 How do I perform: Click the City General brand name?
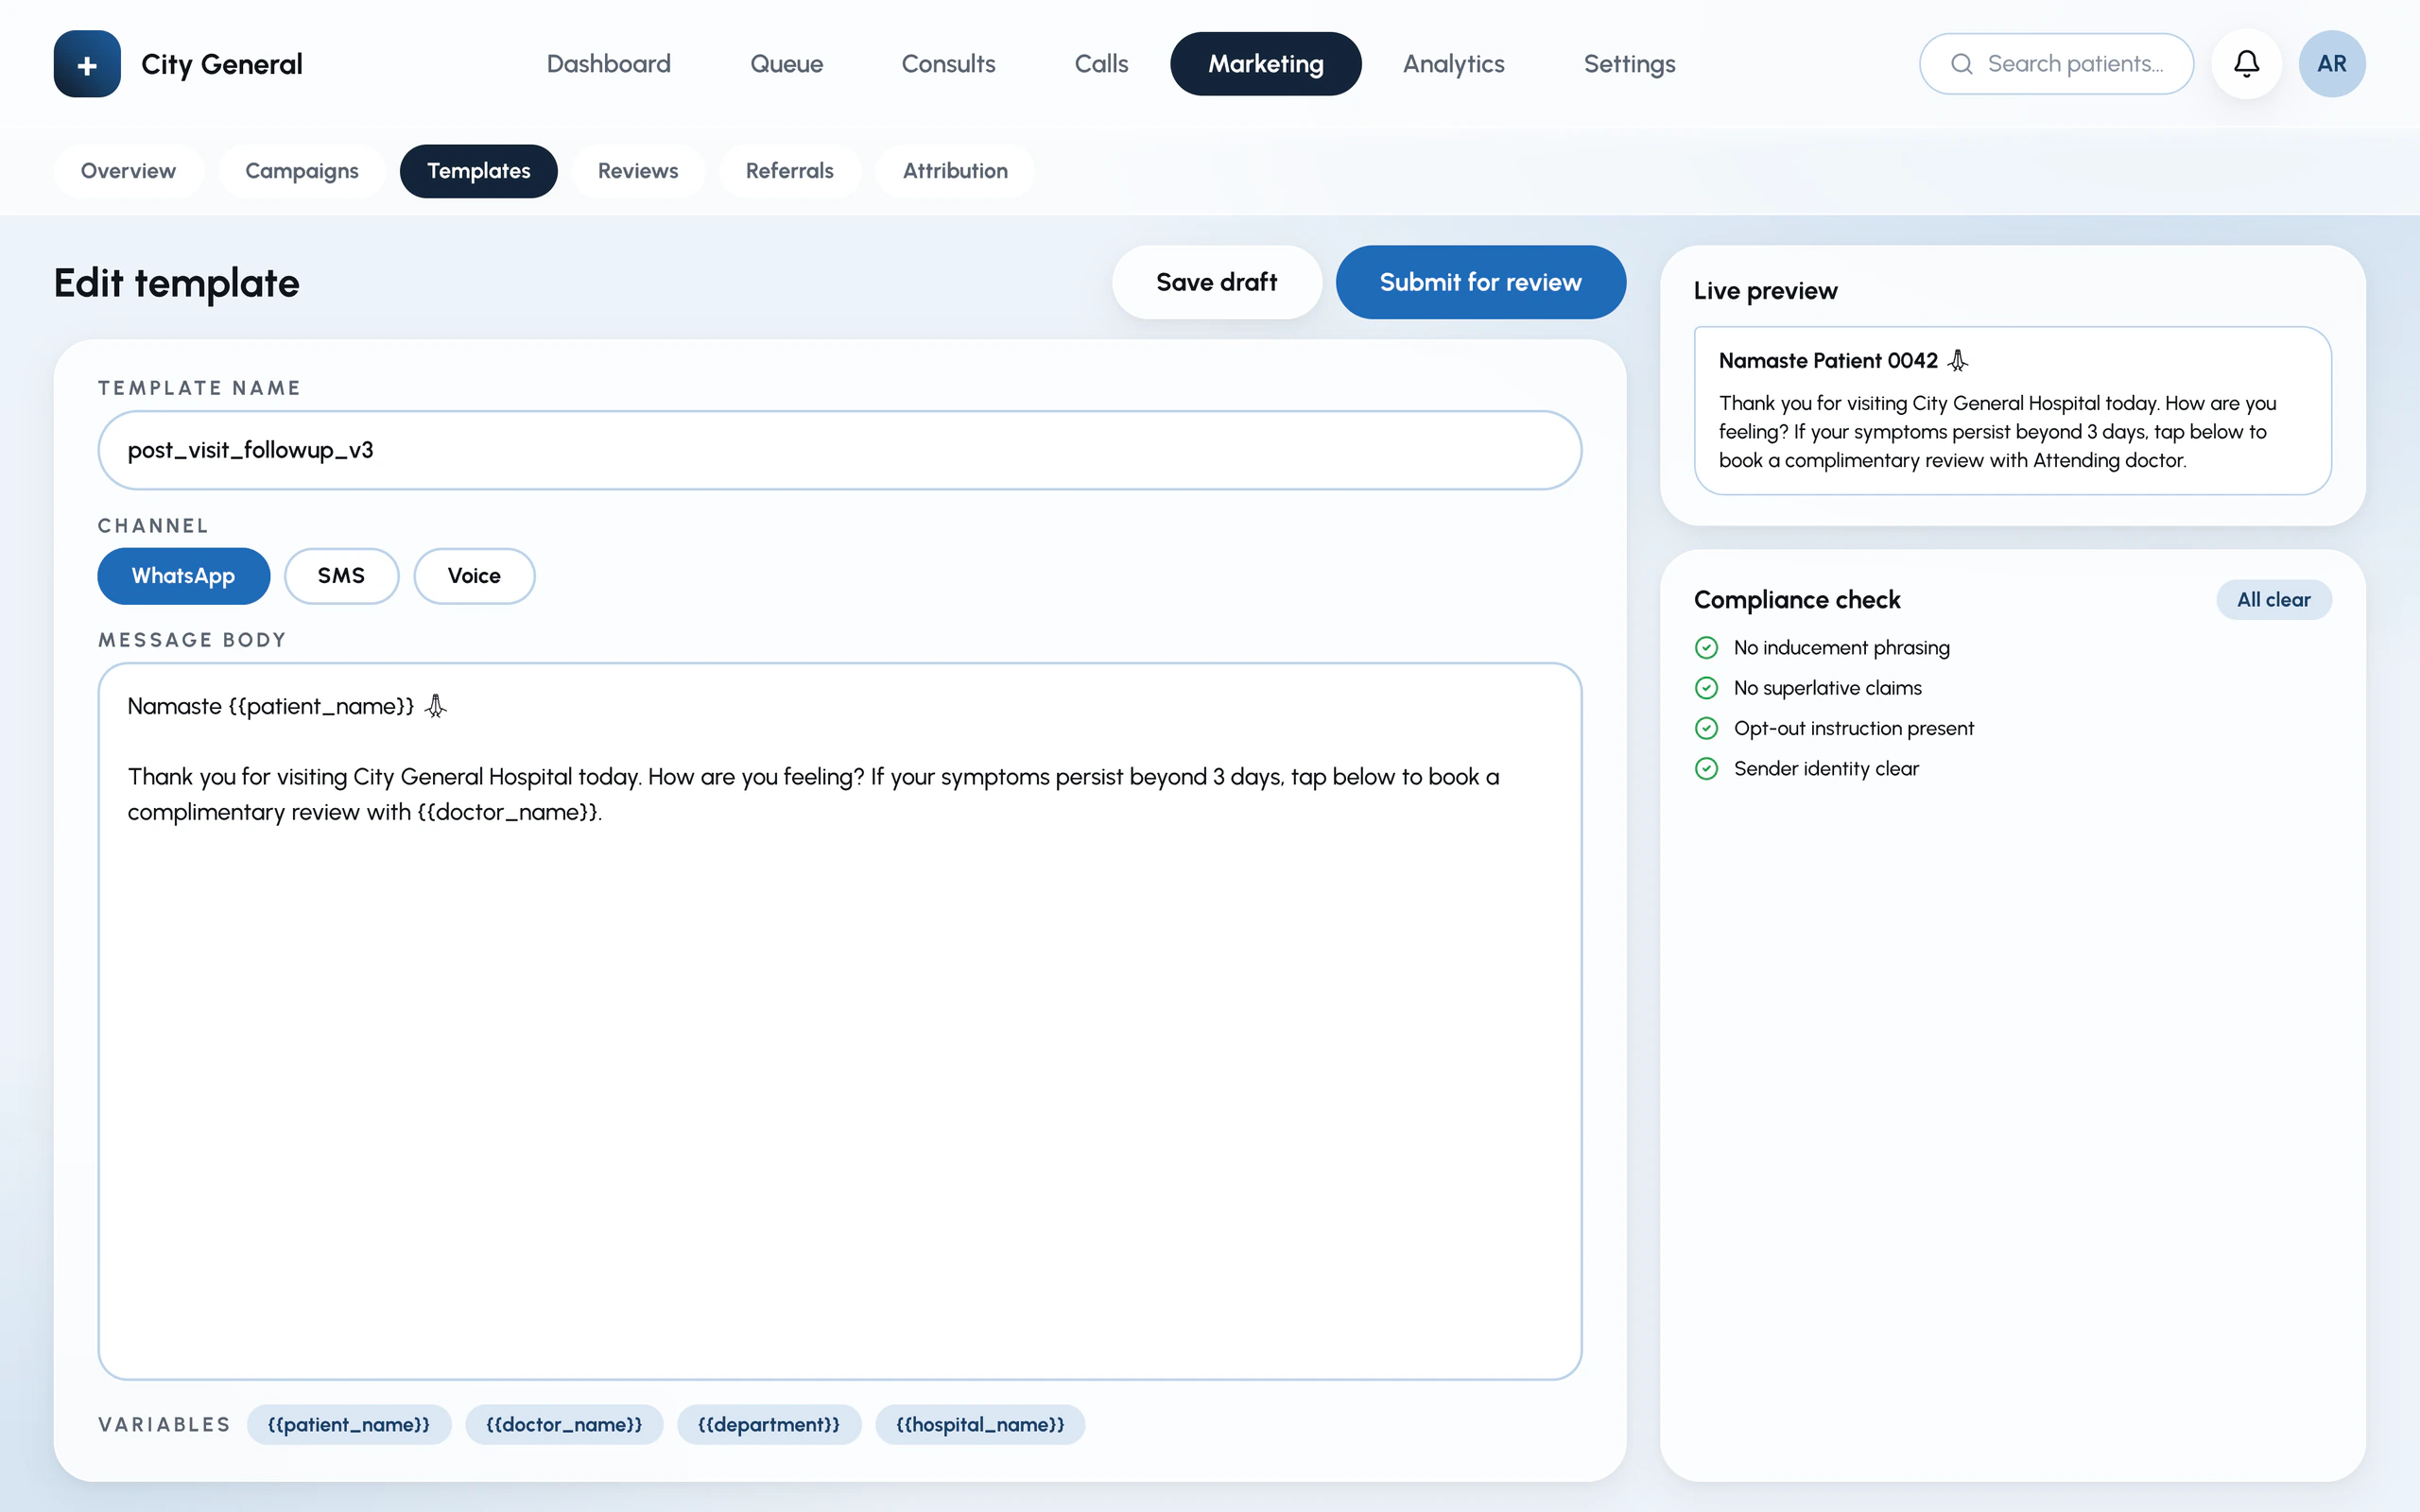tap(221, 64)
